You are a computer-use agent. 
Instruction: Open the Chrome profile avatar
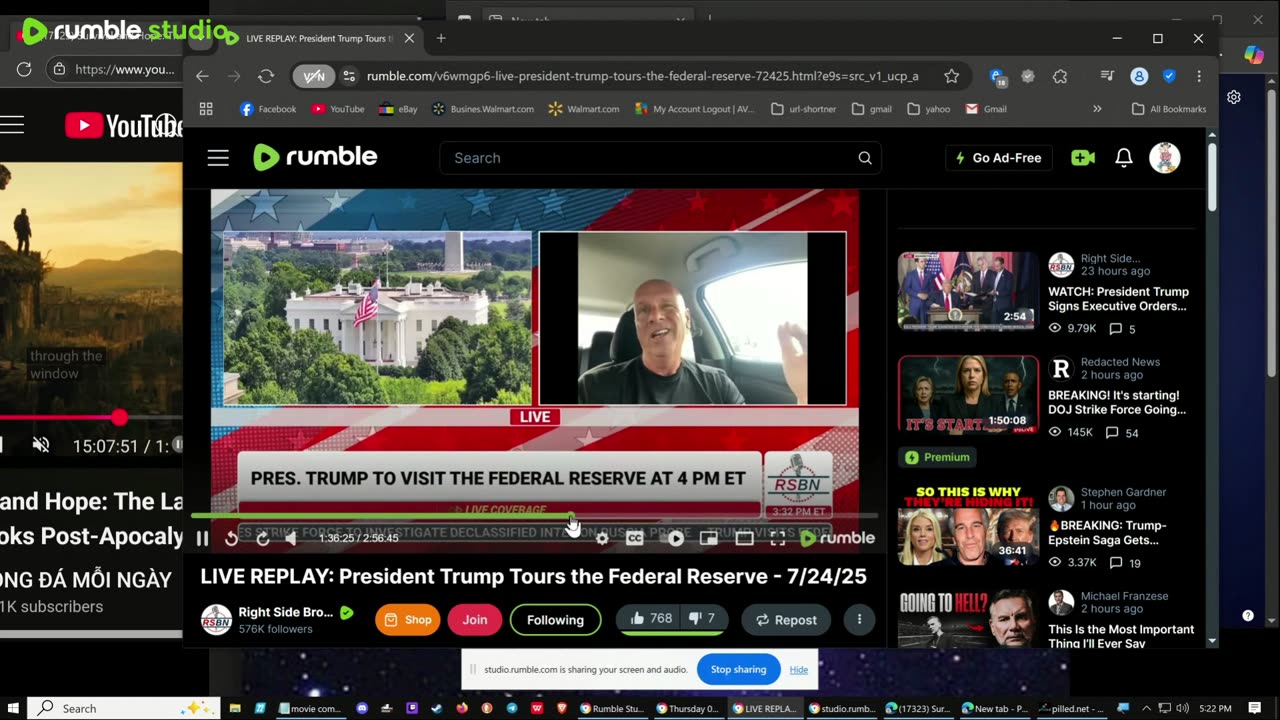click(x=1139, y=76)
